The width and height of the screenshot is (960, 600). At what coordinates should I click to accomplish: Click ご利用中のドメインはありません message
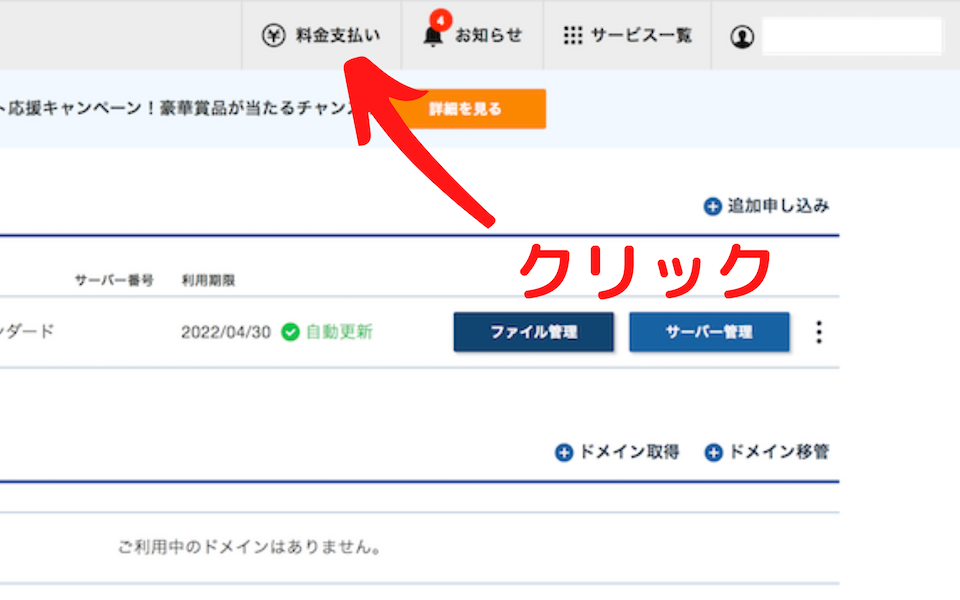coord(249,547)
